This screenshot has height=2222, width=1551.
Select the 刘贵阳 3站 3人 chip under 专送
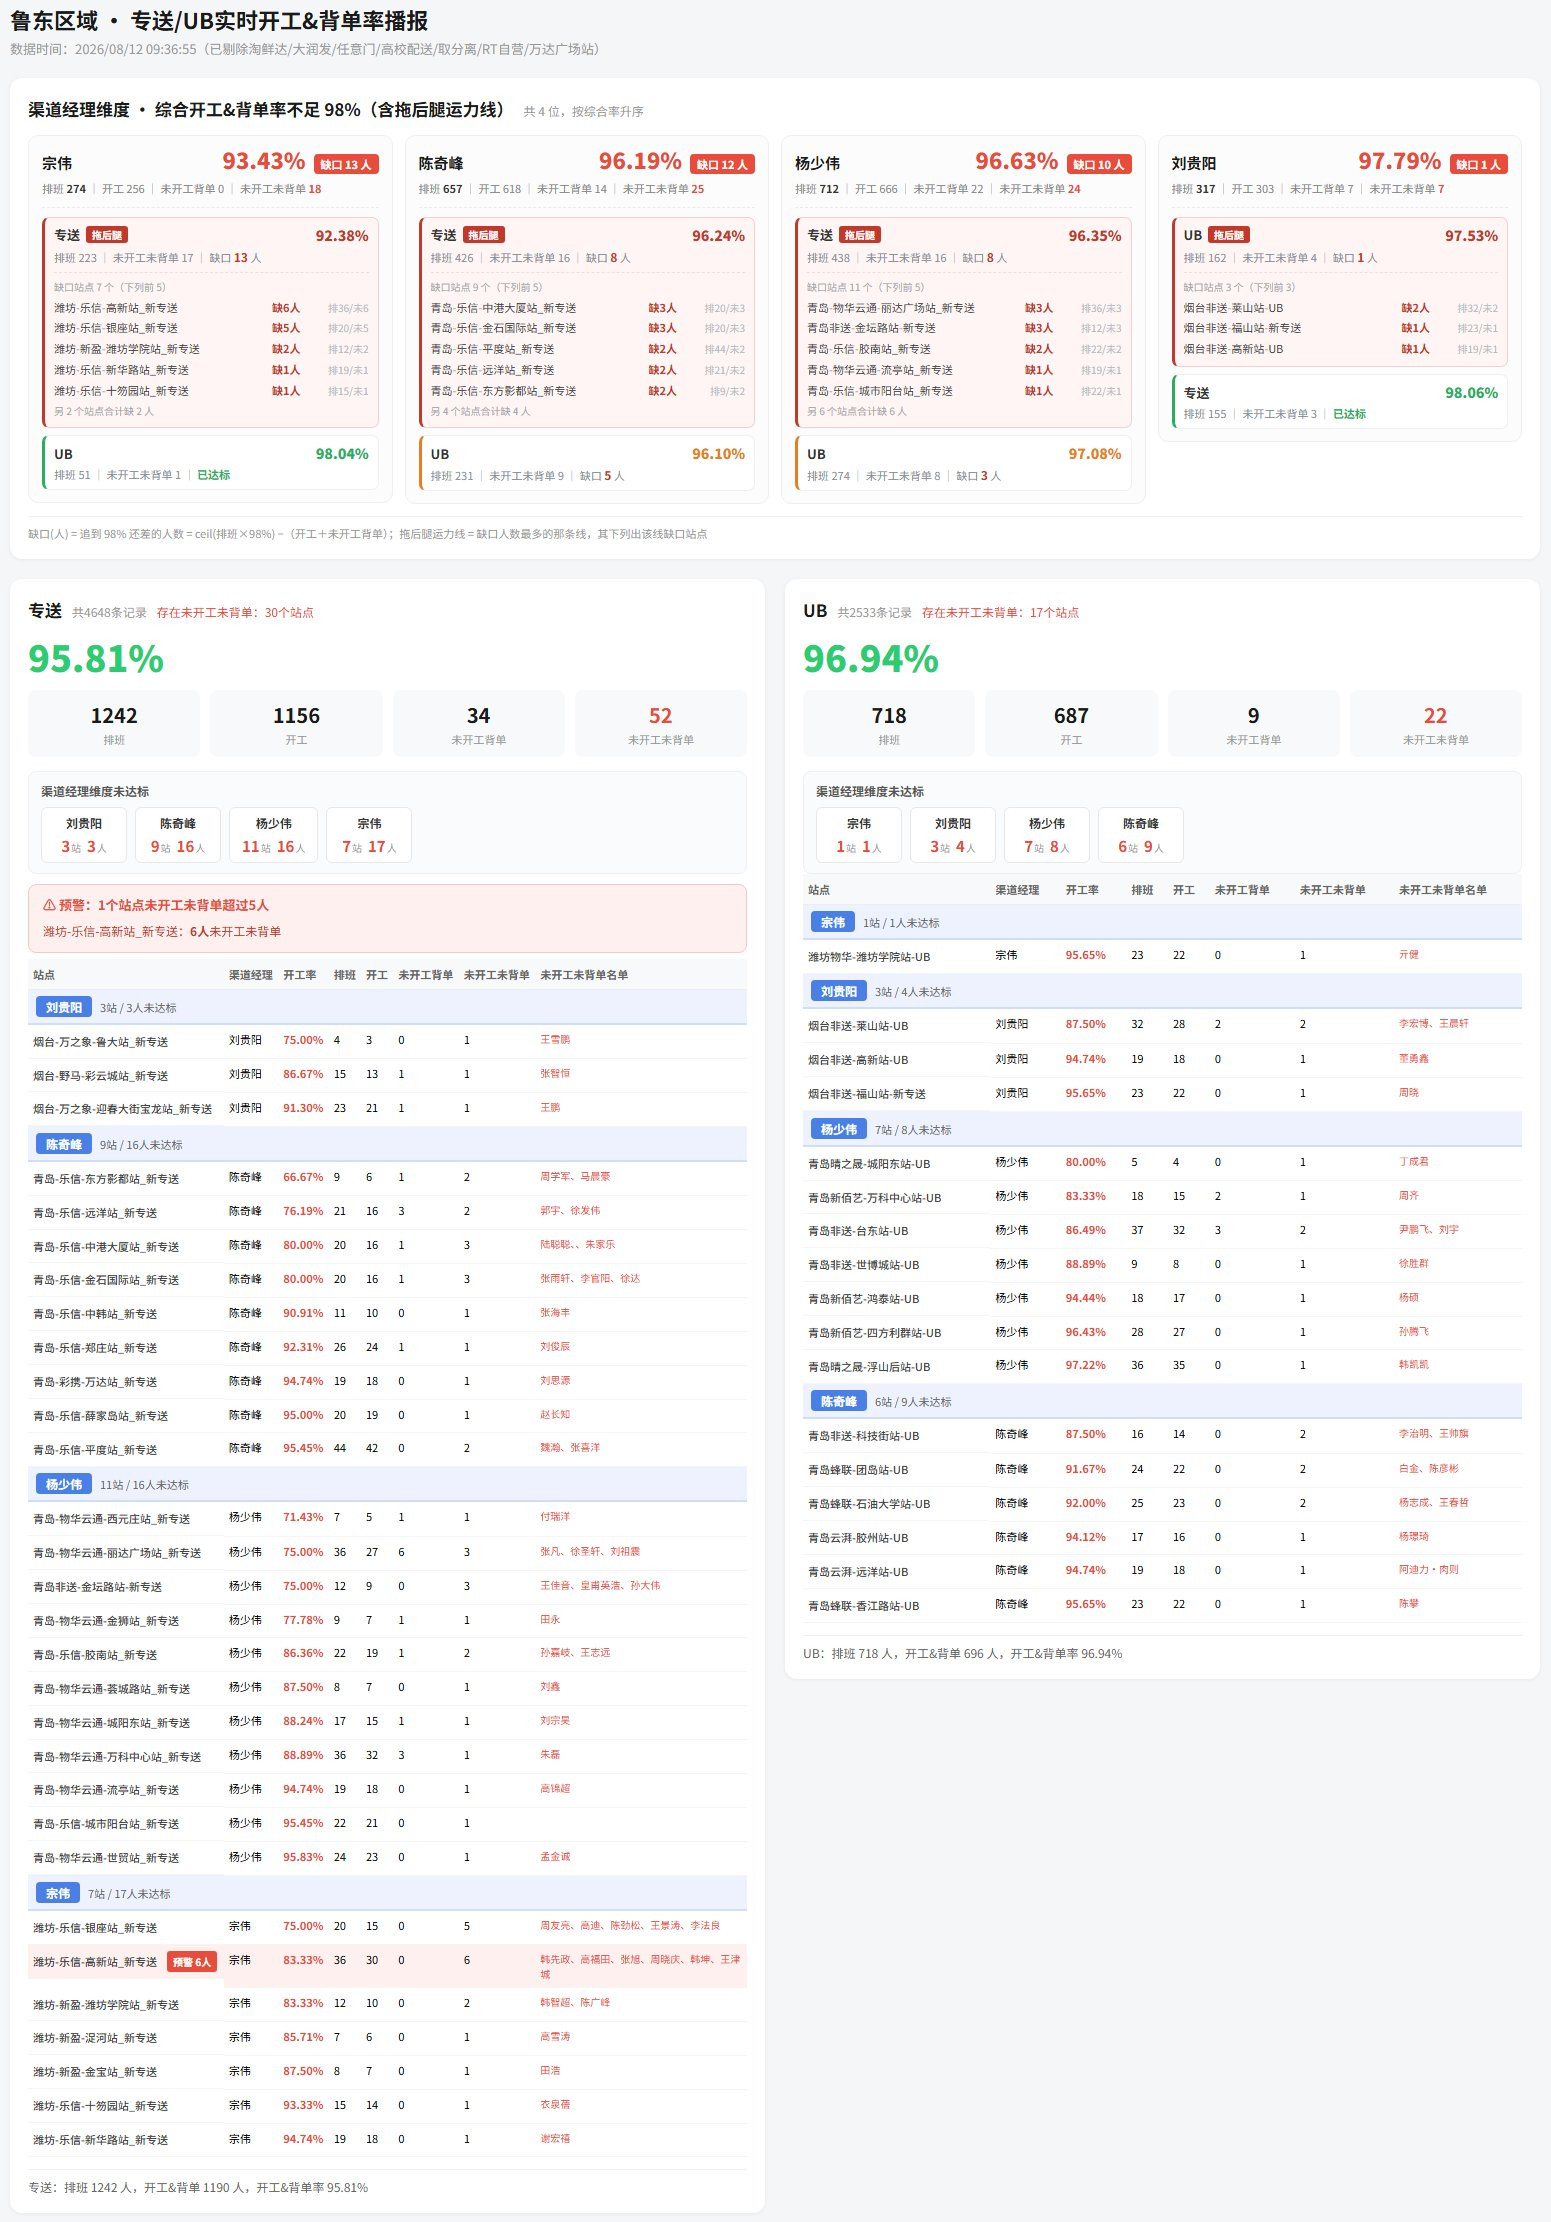pyautogui.click(x=84, y=835)
